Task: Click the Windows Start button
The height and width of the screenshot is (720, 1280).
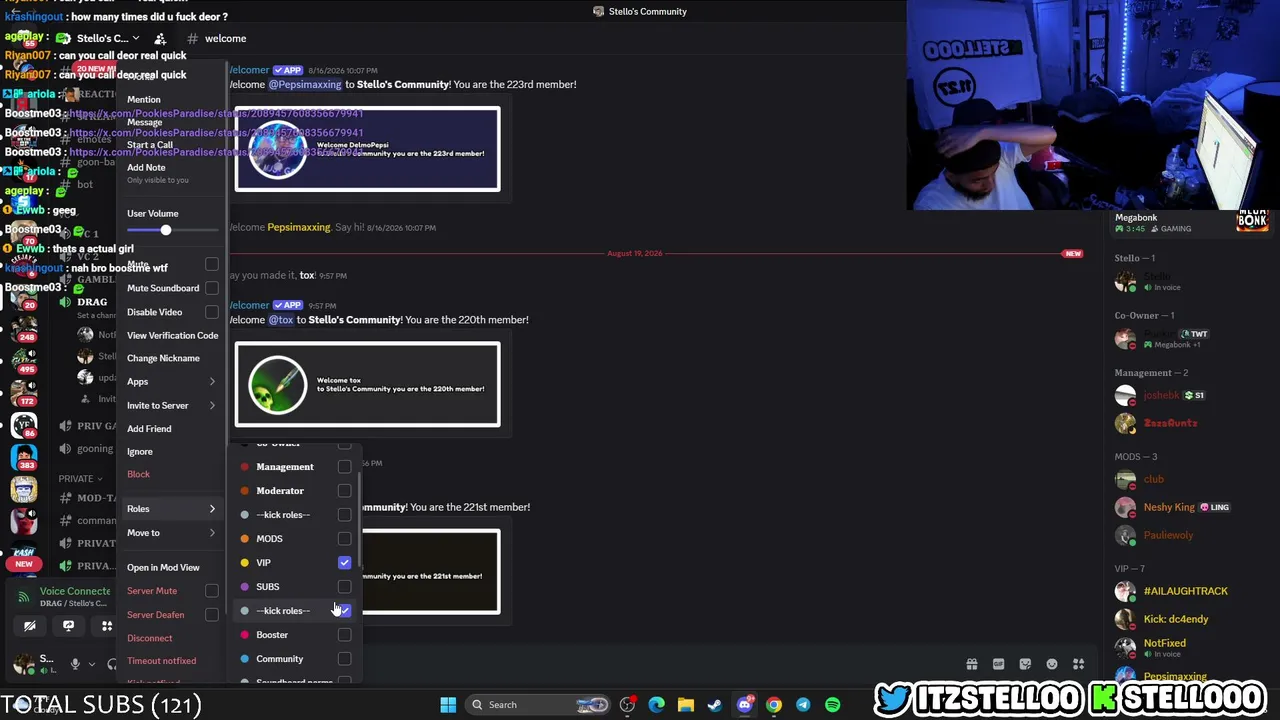Action: (448, 705)
